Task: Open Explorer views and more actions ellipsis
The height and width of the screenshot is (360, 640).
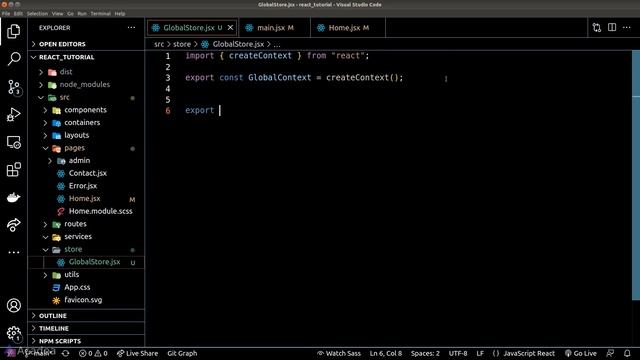Action: (131, 28)
